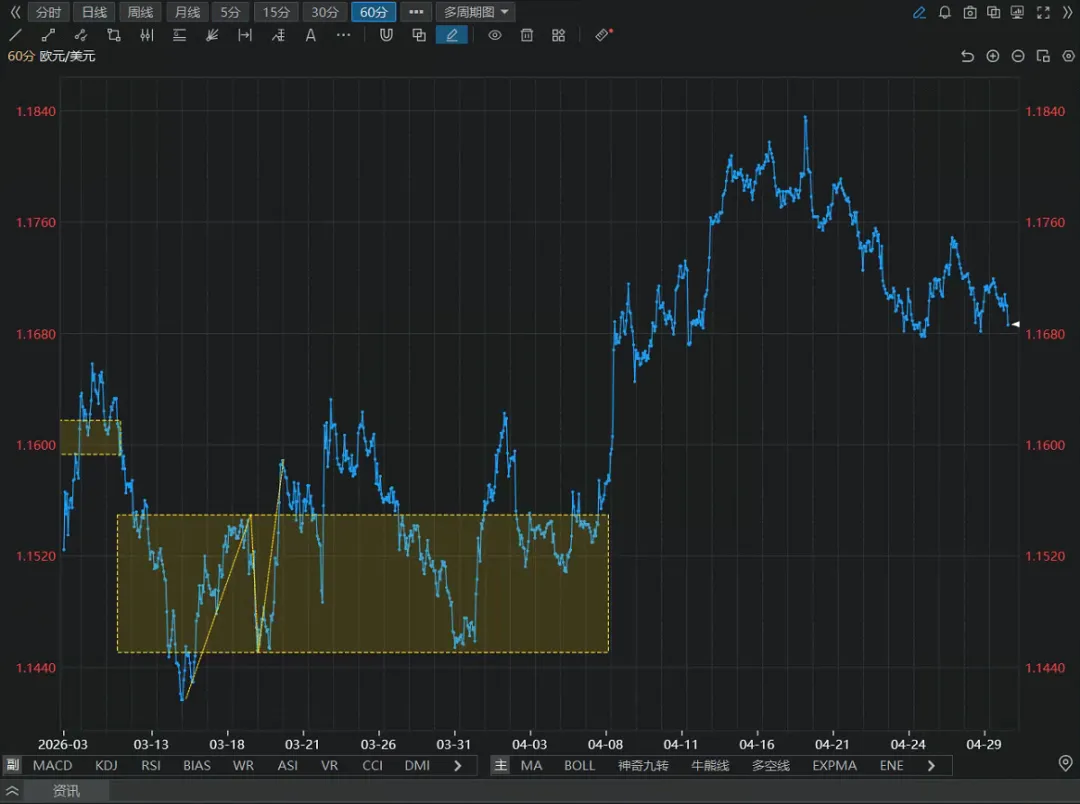This screenshot has height=804, width=1080.
Task: Choose the DMI sub-indicator
Action: click(417, 765)
